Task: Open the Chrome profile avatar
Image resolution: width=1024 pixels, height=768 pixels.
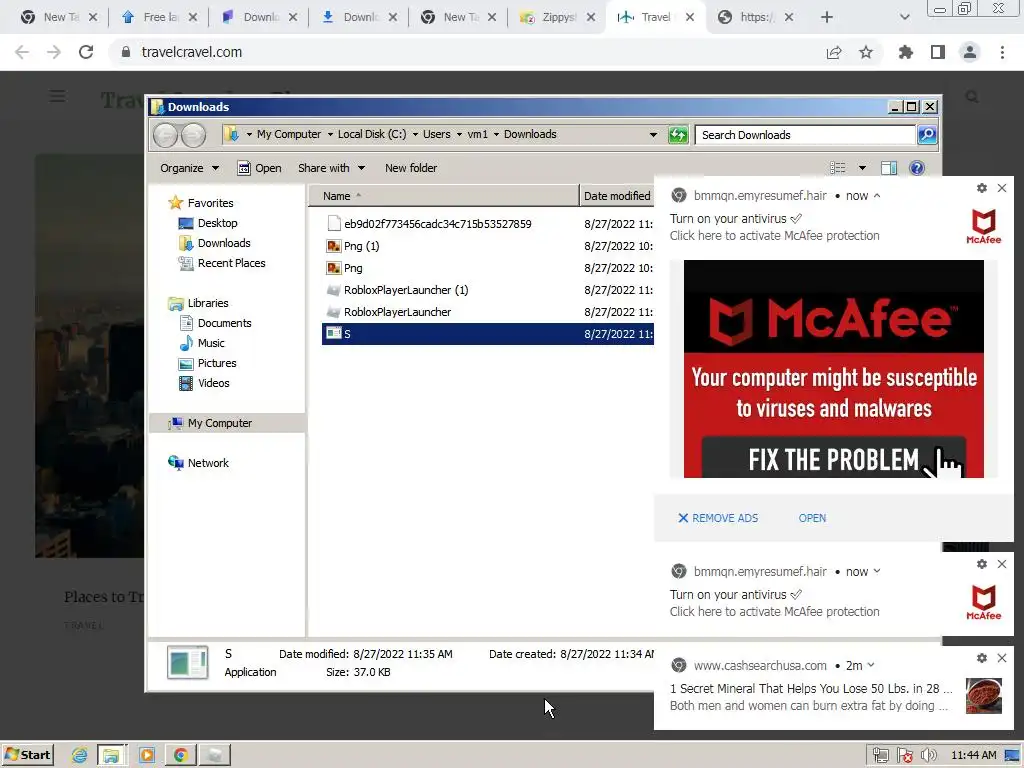Action: point(970,52)
